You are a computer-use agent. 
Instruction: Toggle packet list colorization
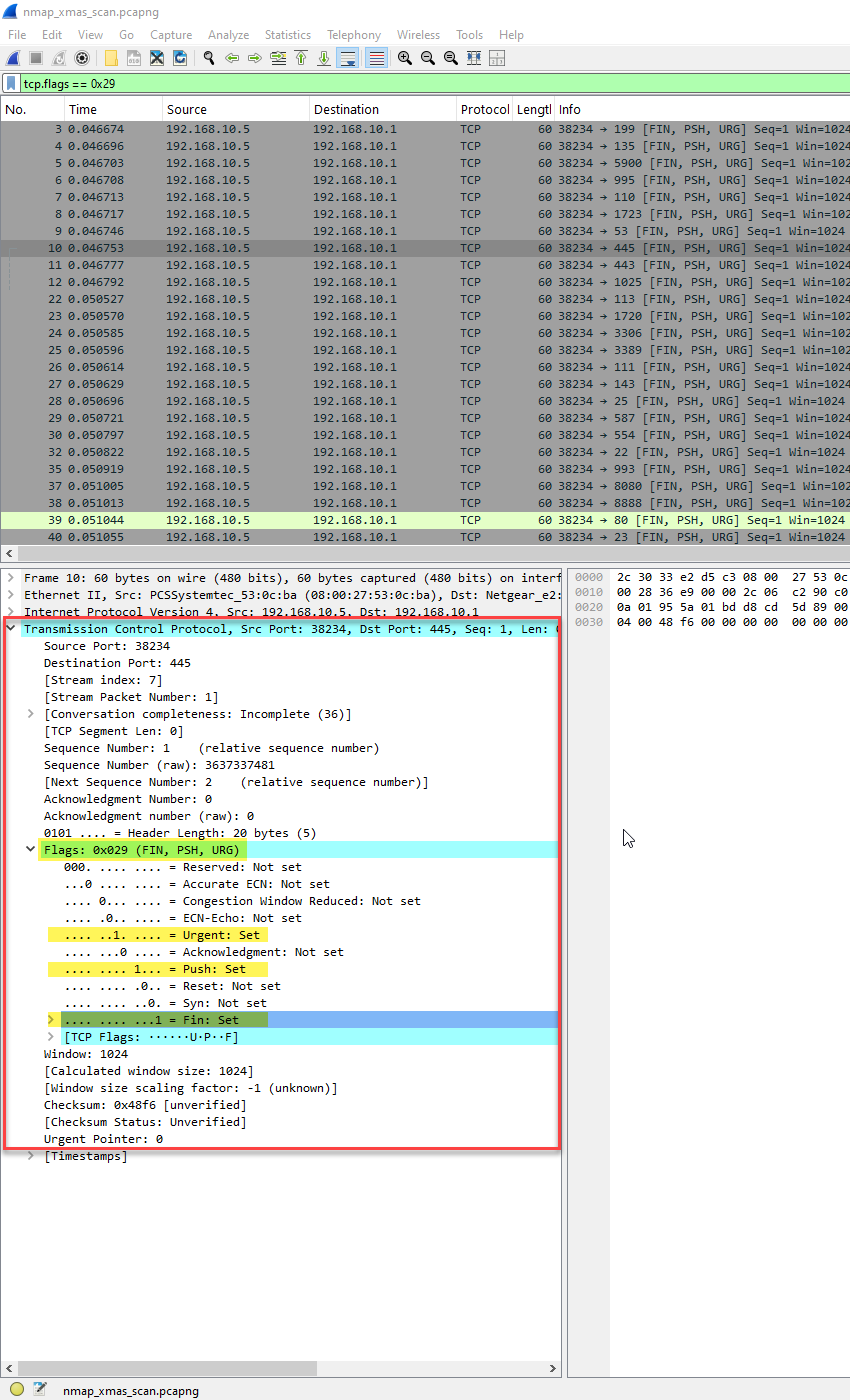(377, 57)
